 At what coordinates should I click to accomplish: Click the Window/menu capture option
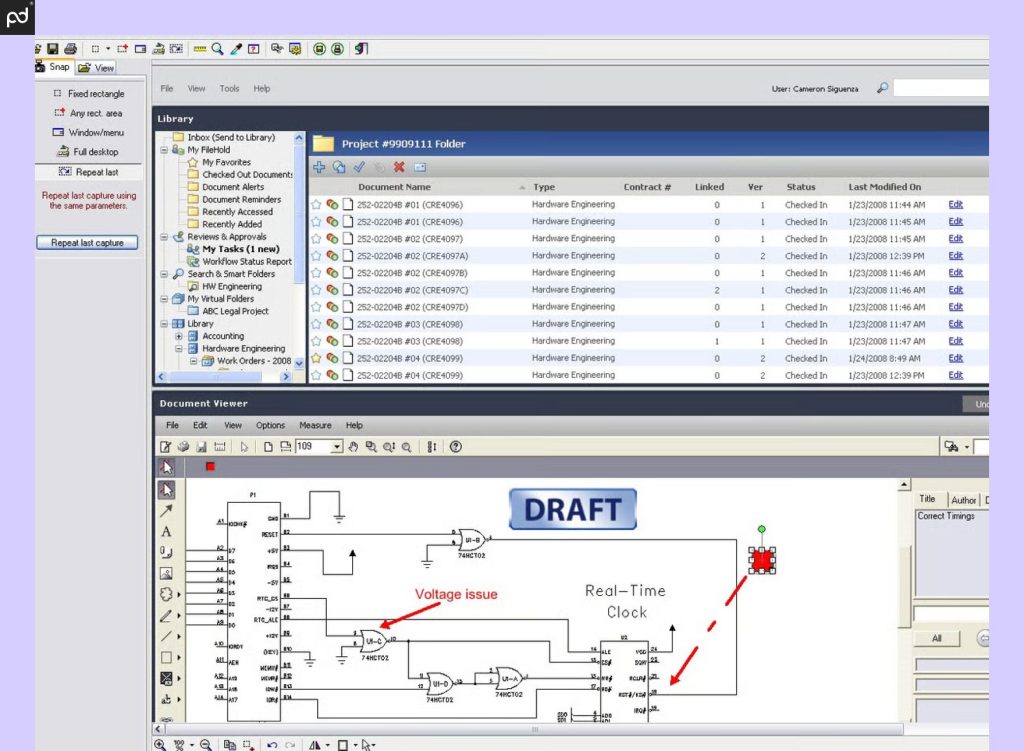coord(88,132)
